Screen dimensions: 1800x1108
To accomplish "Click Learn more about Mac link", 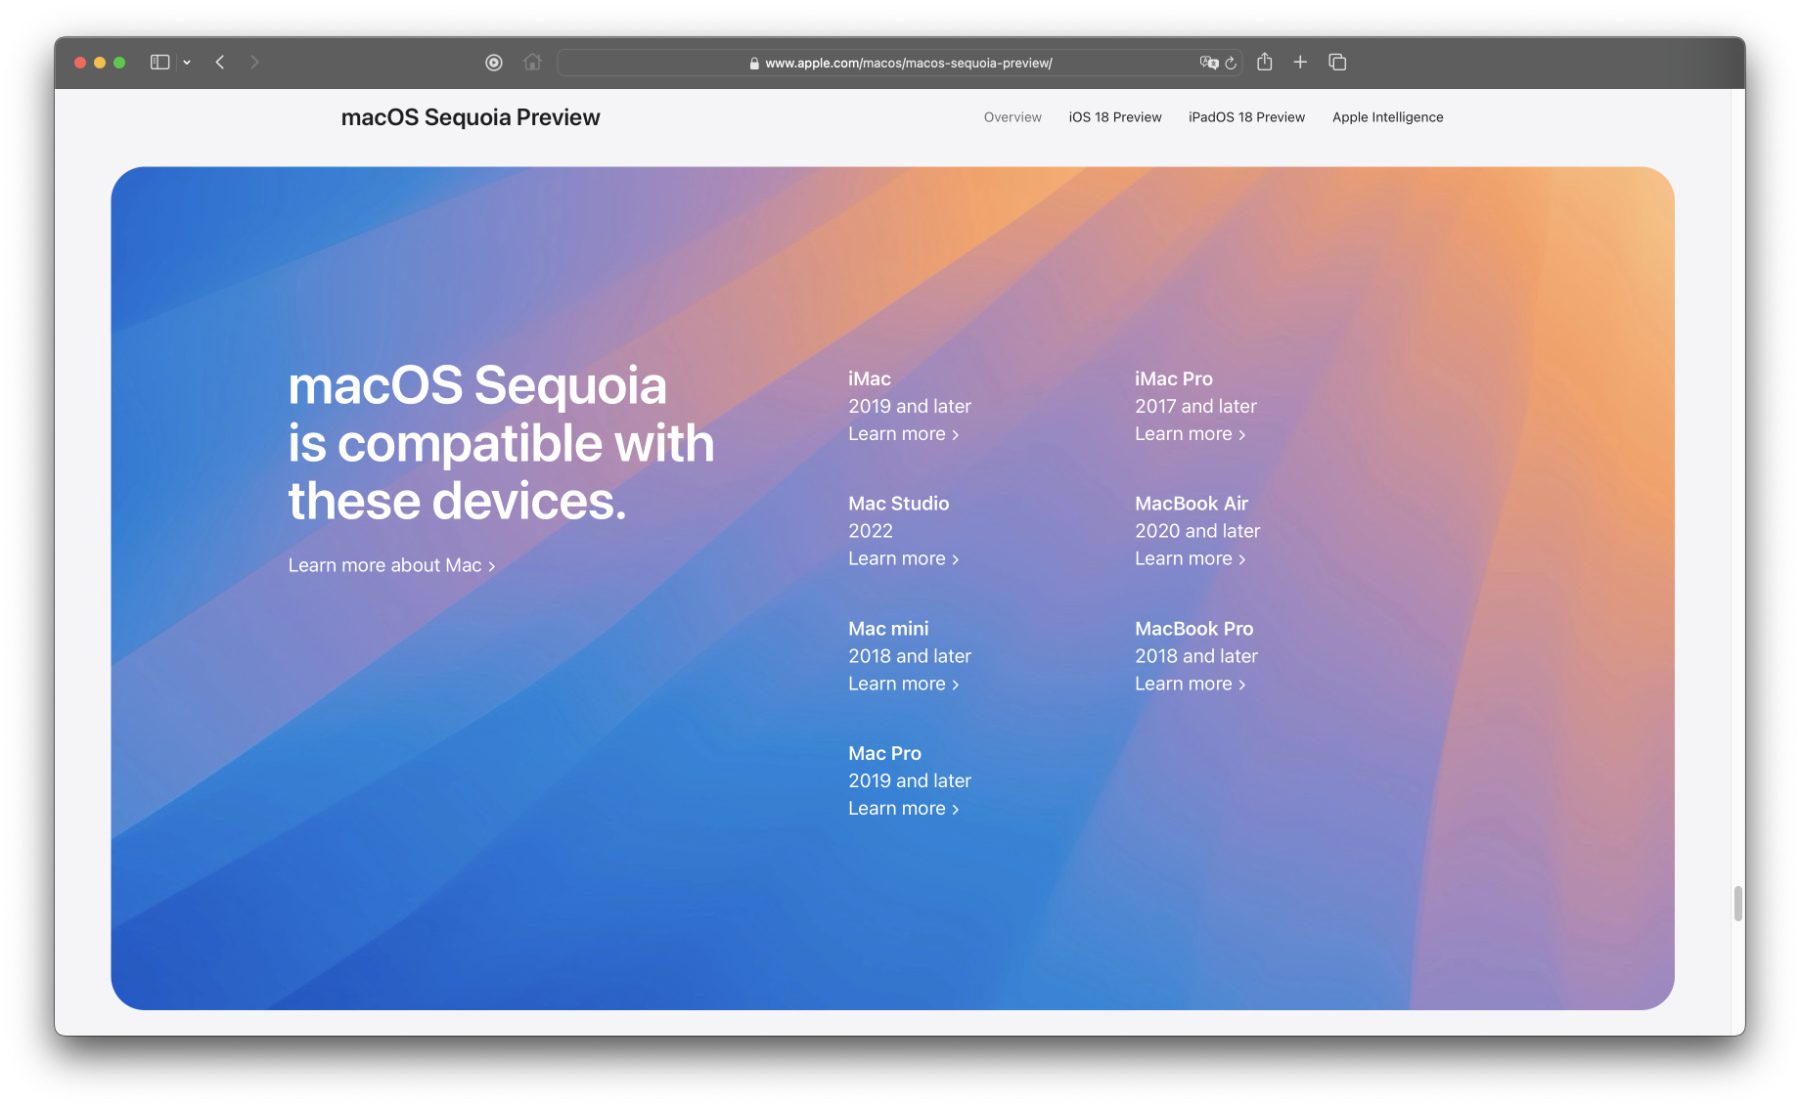I will click(x=391, y=565).
